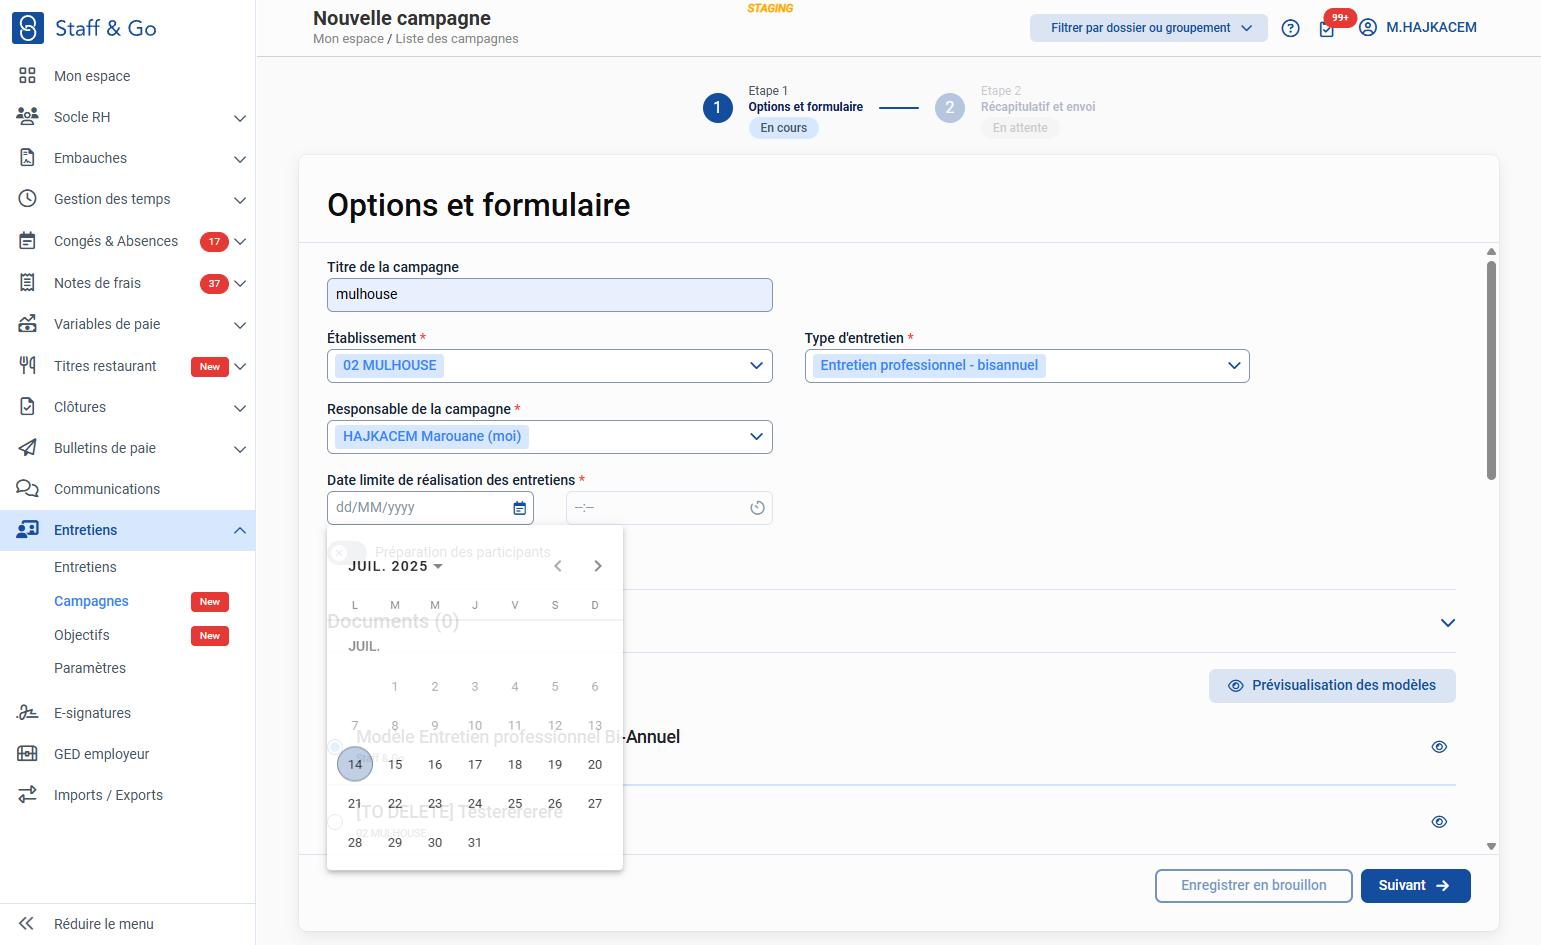Click Enregistrer en brouillon button
Viewport: 1541px width, 945px height.
pos(1254,886)
